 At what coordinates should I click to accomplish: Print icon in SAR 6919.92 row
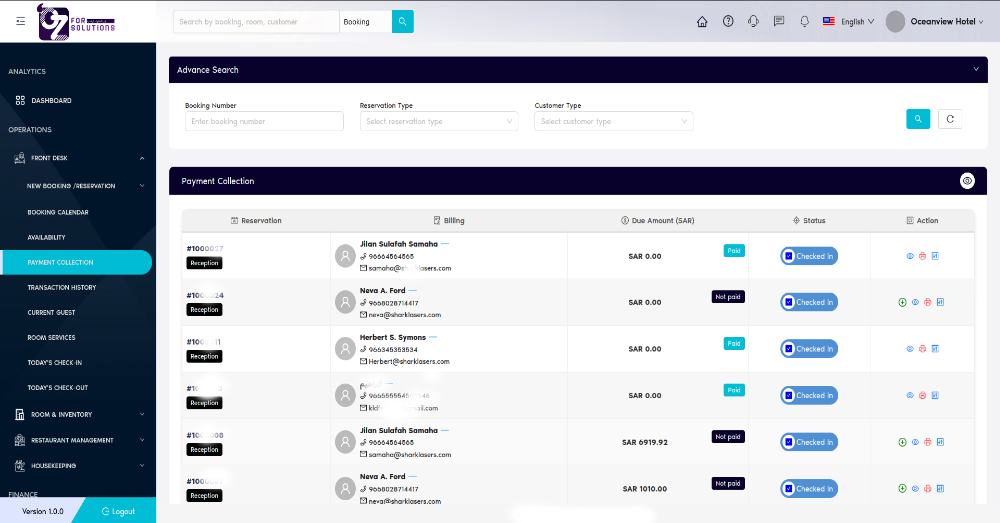928,442
